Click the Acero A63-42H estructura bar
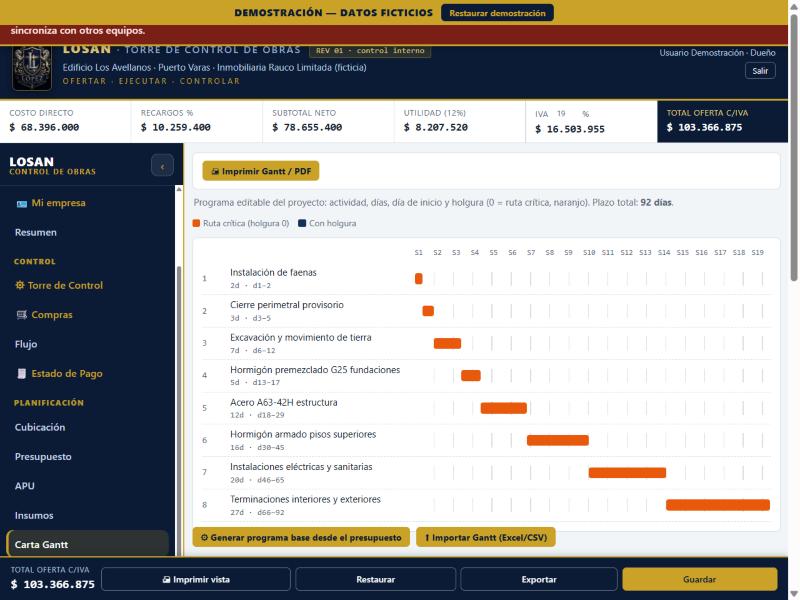 pos(504,408)
